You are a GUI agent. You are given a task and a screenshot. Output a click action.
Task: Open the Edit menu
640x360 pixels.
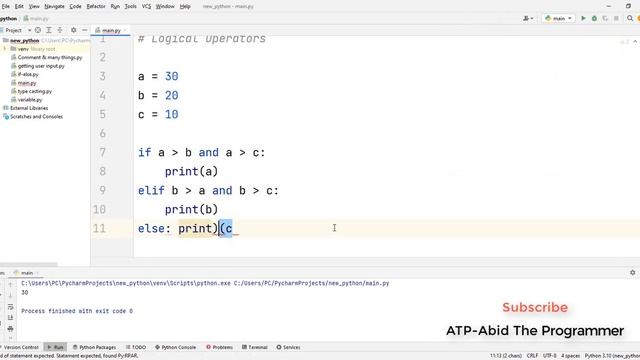(19, 7)
